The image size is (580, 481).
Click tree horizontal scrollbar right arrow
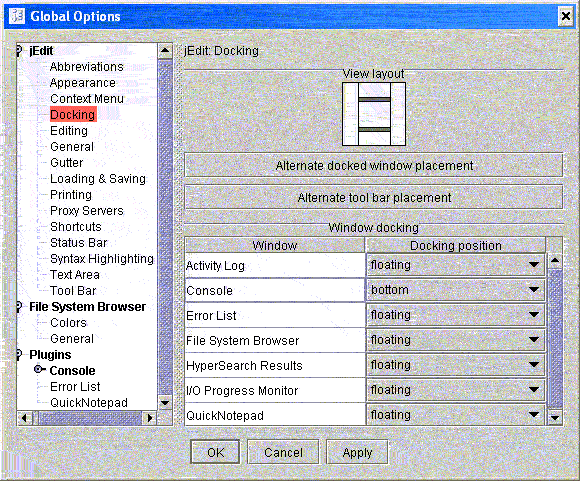(x=150, y=418)
